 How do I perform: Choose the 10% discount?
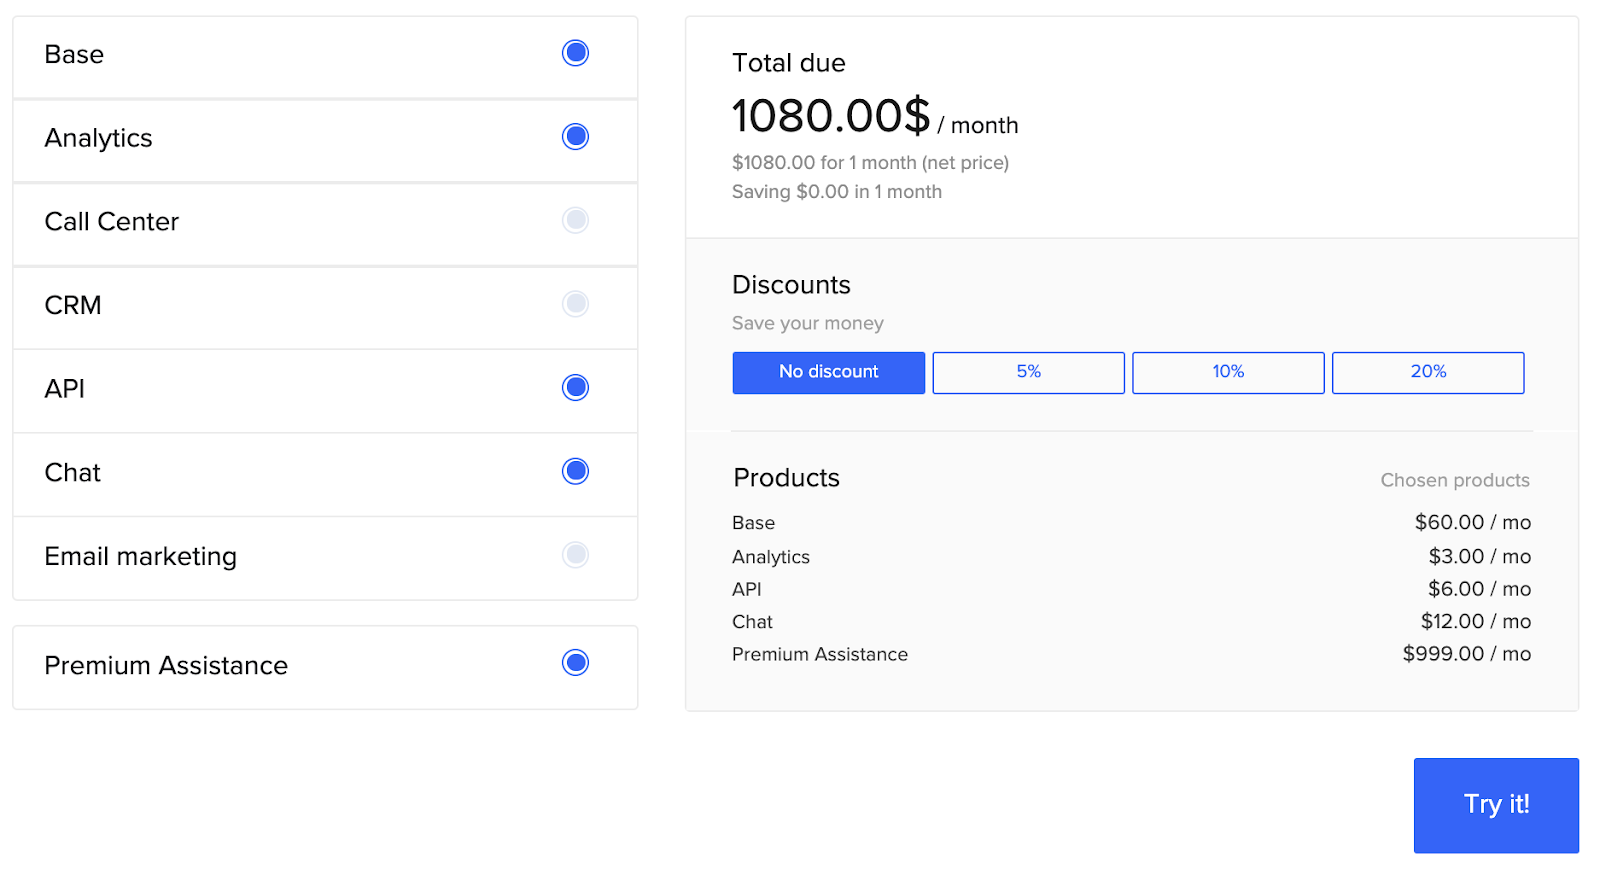click(x=1228, y=372)
